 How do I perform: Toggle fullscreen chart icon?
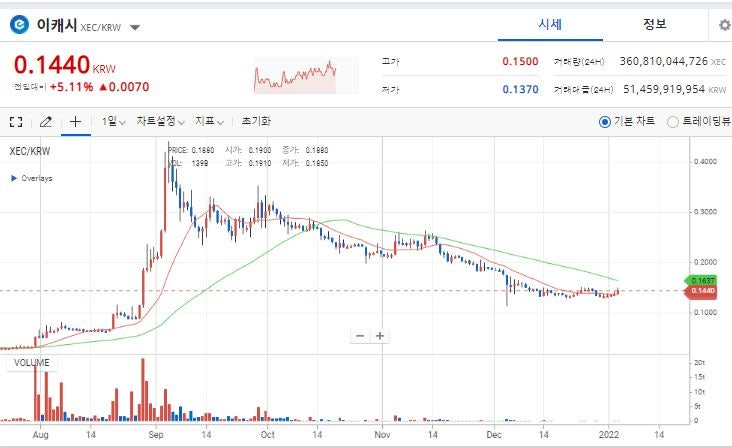click(x=16, y=122)
